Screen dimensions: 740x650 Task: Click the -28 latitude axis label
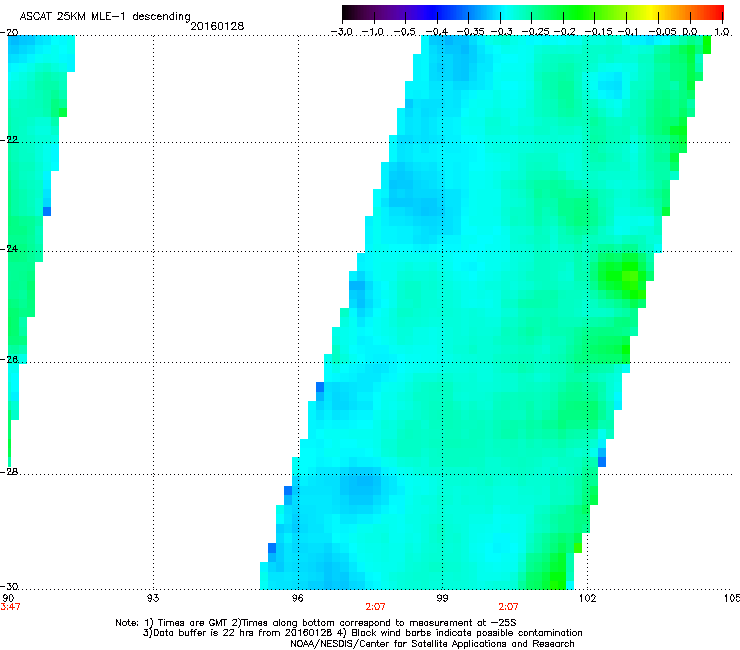coord(9,472)
